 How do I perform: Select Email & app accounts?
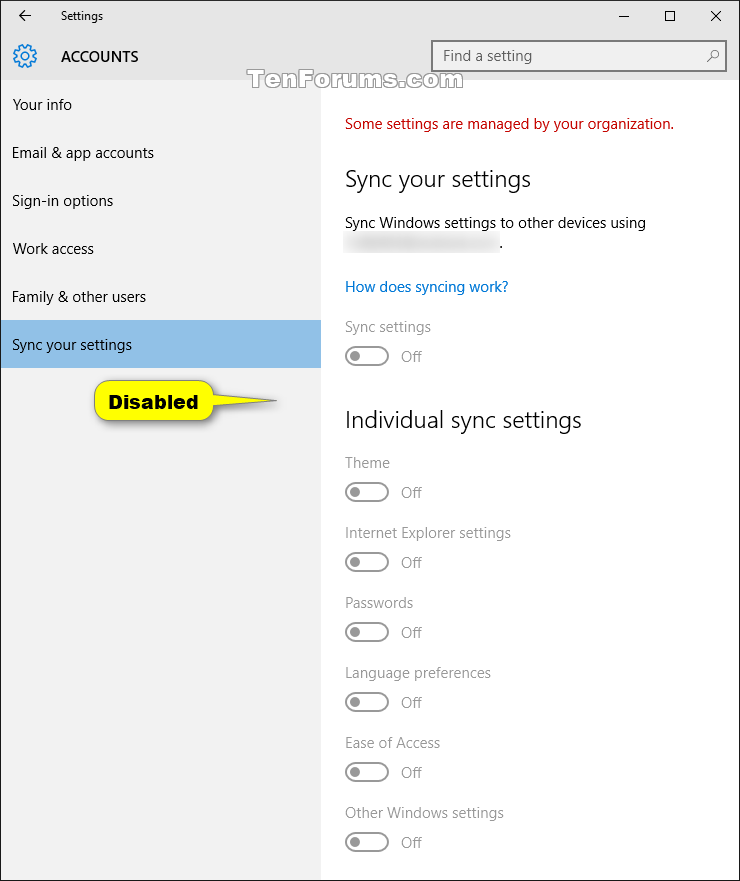[x=83, y=153]
